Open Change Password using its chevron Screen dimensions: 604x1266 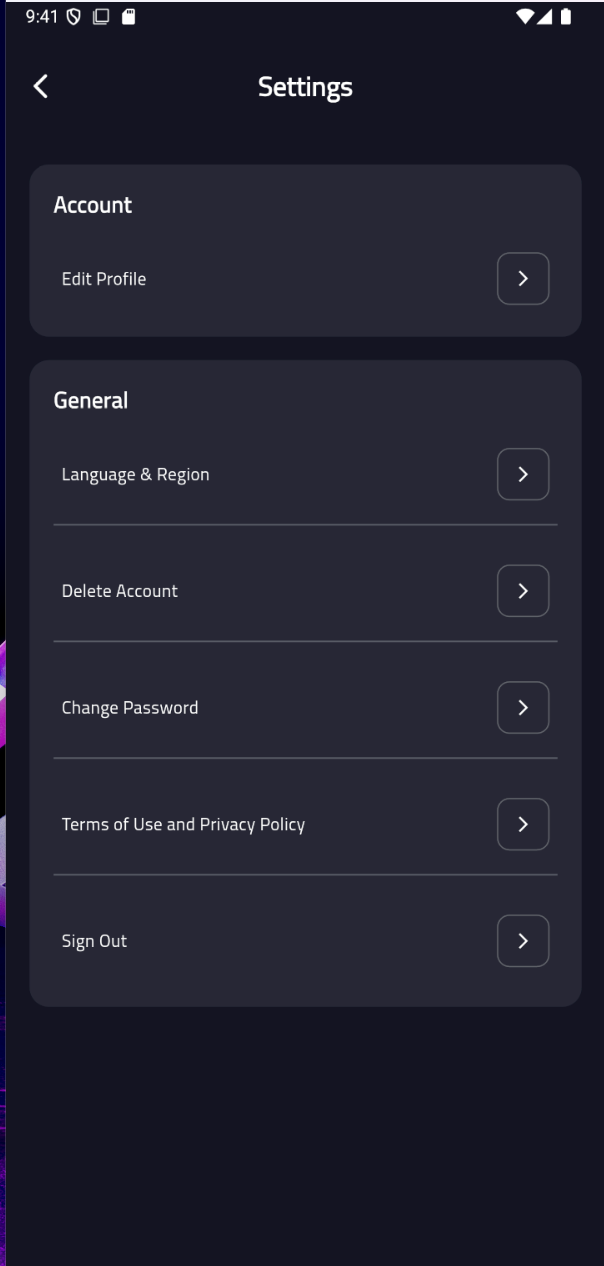click(523, 708)
